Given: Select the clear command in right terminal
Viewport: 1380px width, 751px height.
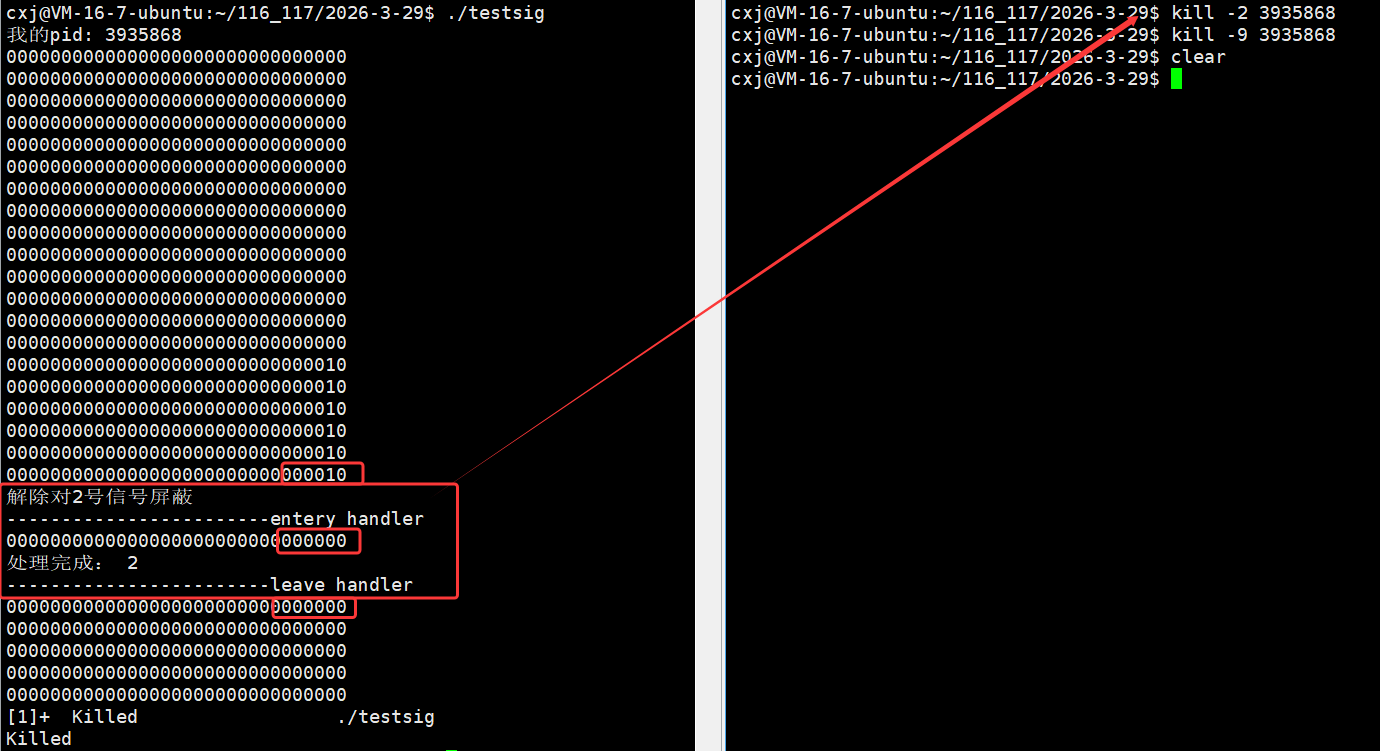Looking at the screenshot, I should pyautogui.click(x=1198, y=57).
